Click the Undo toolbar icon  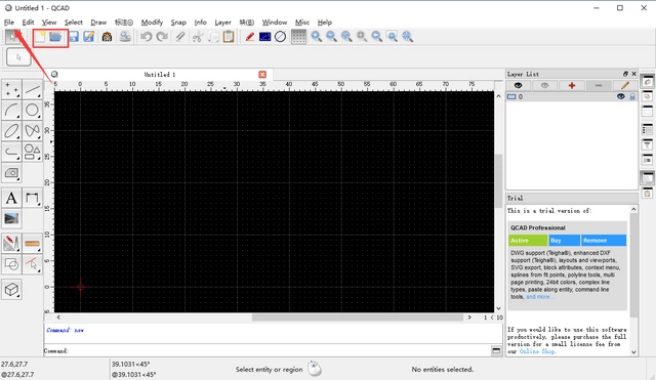(x=146, y=37)
